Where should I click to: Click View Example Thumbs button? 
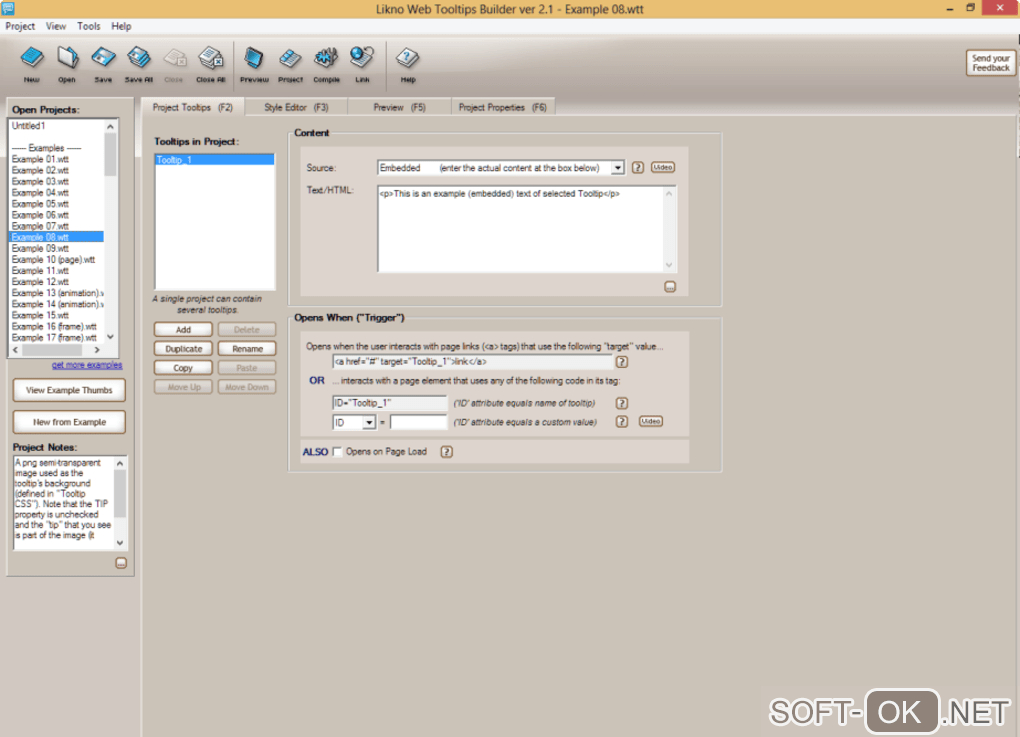click(x=69, y=390)
